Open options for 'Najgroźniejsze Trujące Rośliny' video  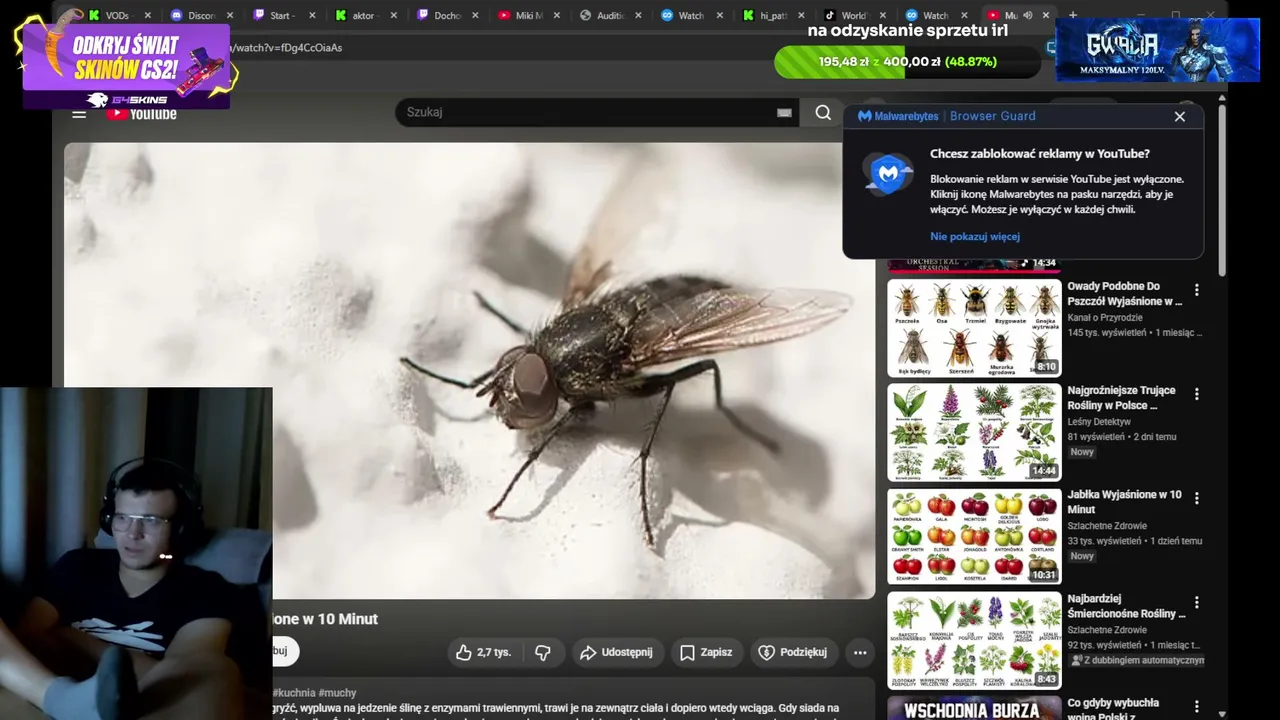tap(1196, 394)
